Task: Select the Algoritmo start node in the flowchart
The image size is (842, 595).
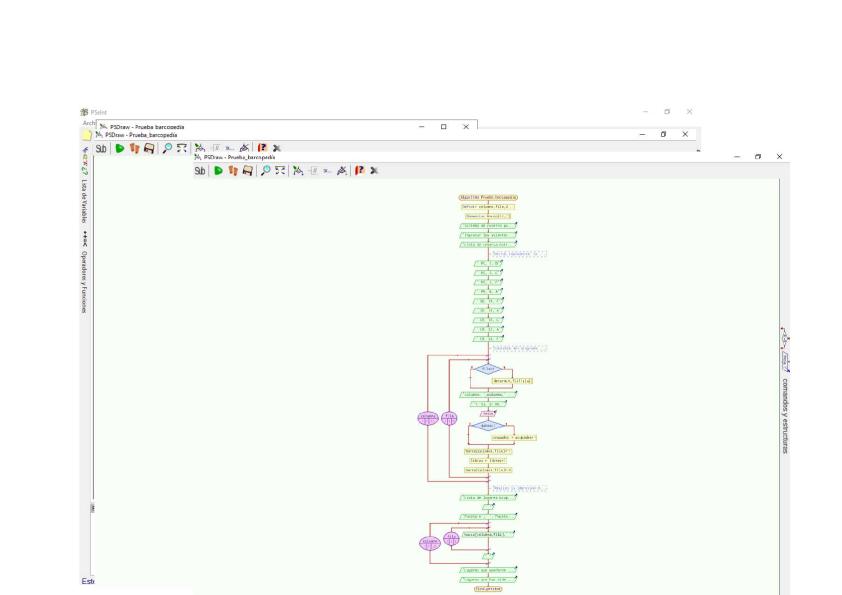Action: coord(488,198)
